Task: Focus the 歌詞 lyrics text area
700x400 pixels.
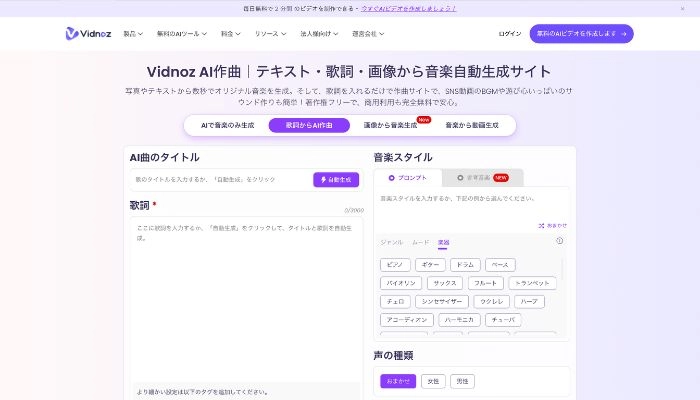Action: [246, 299]
